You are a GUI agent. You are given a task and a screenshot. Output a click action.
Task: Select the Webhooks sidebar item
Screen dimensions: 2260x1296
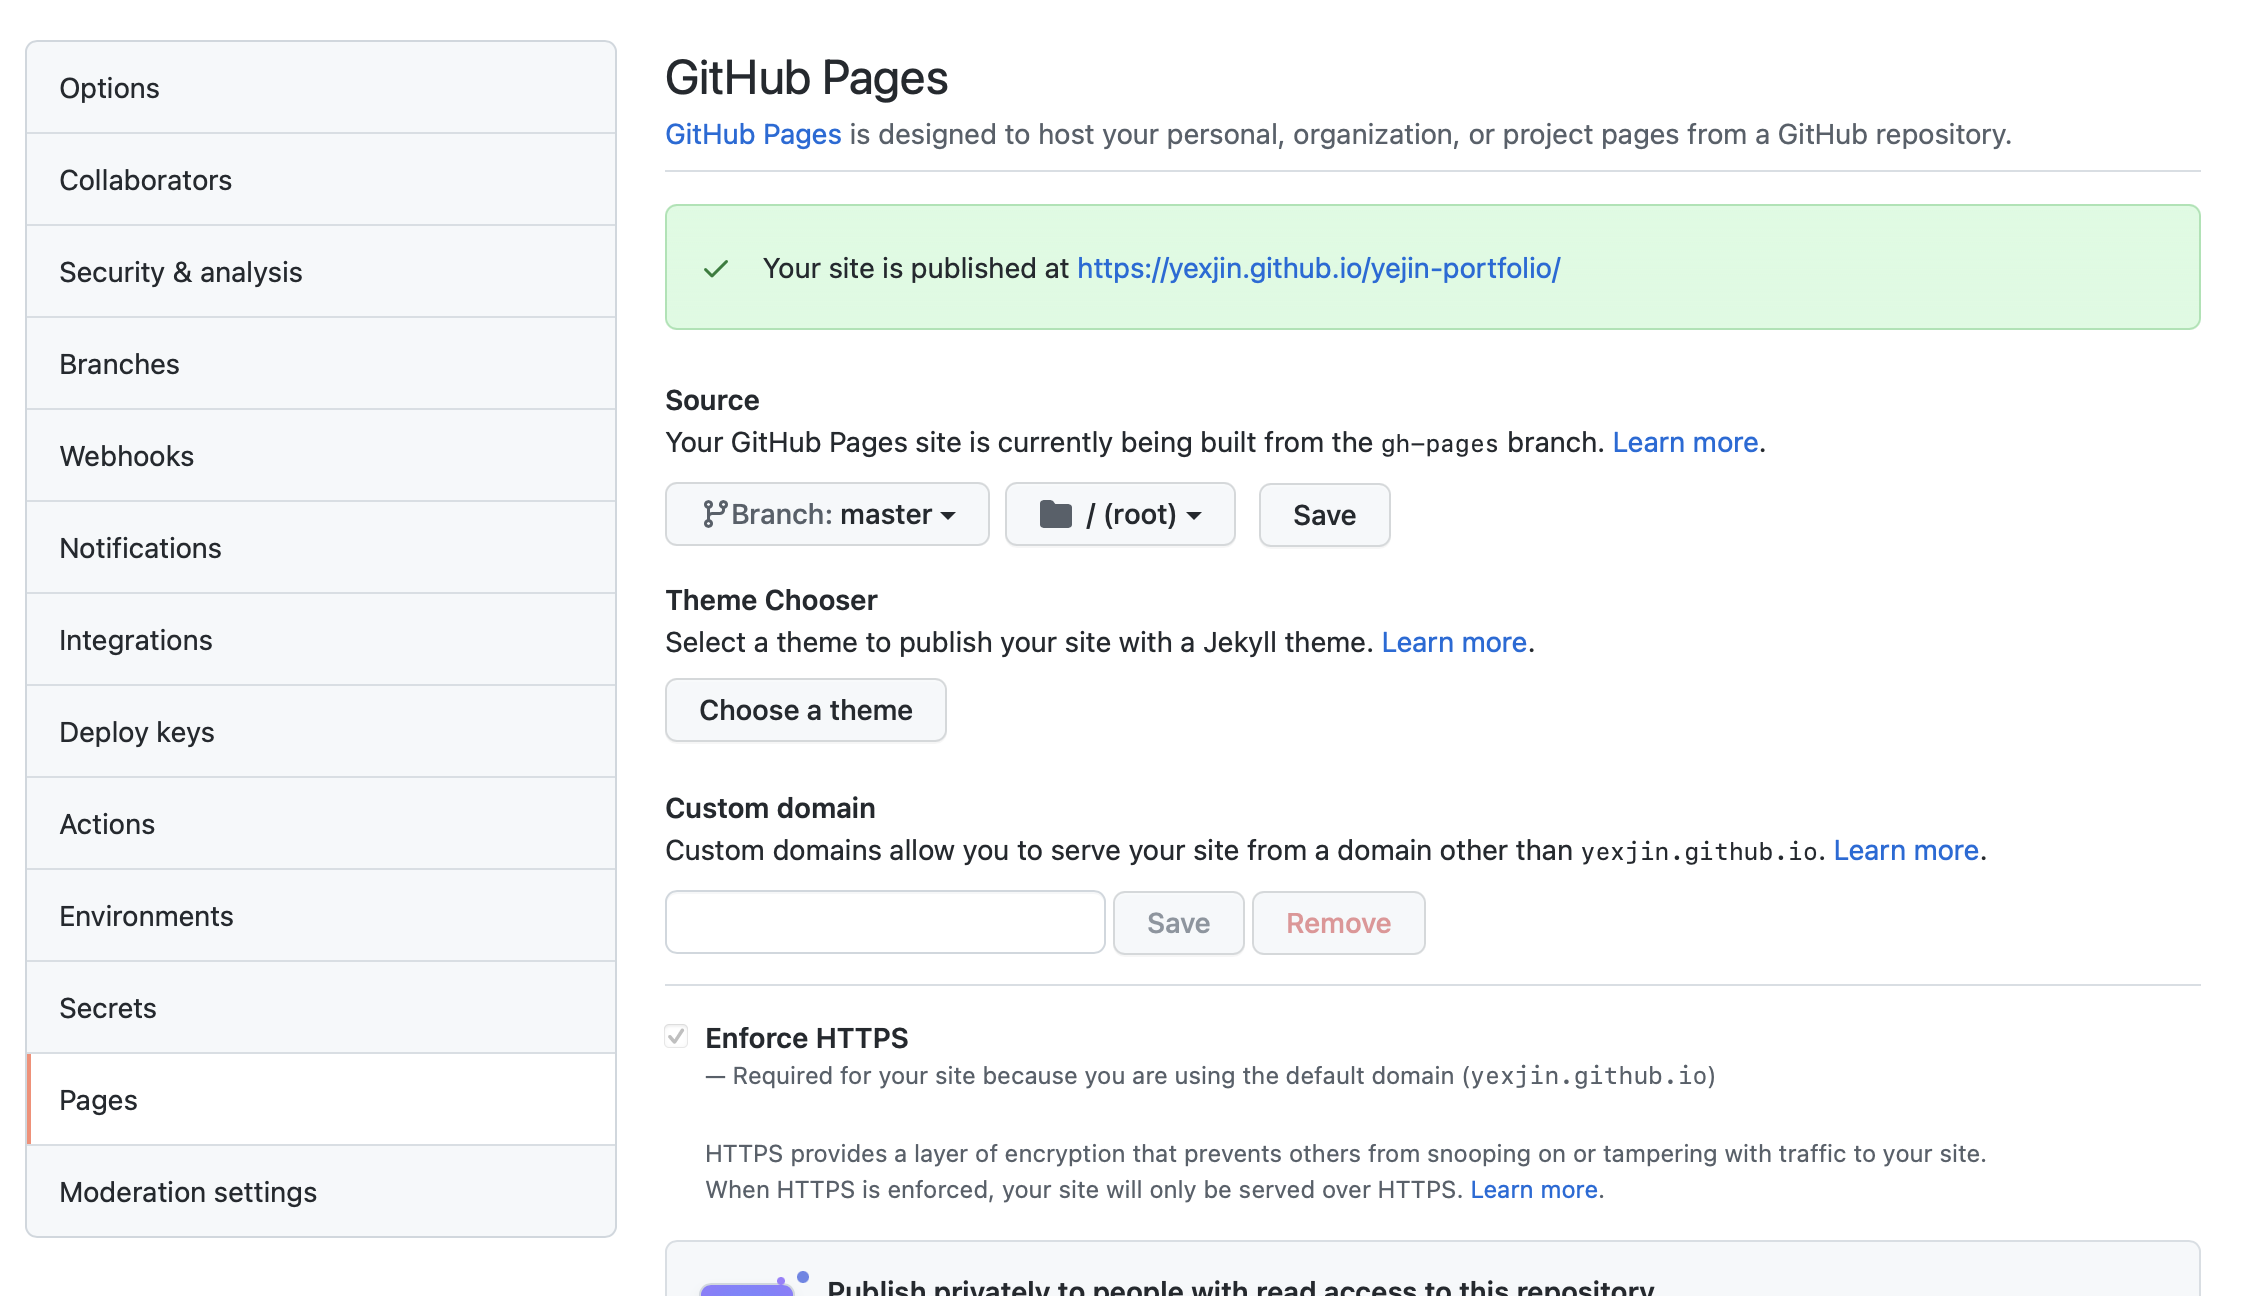click(x=127, y=456)
